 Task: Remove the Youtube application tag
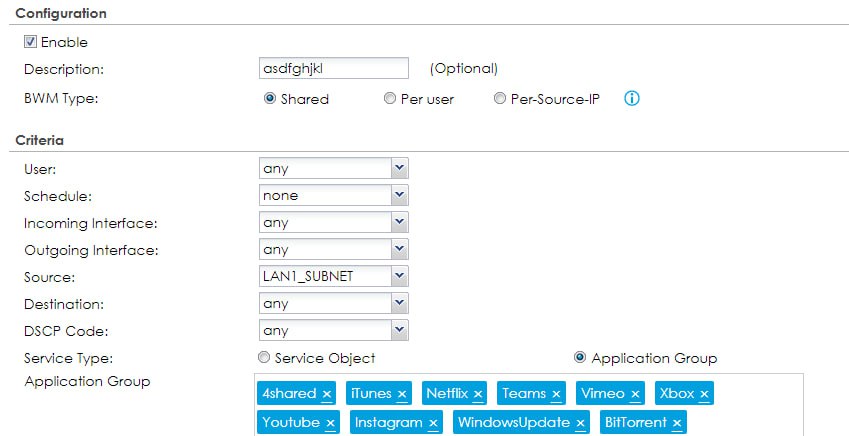click(330, 423)
